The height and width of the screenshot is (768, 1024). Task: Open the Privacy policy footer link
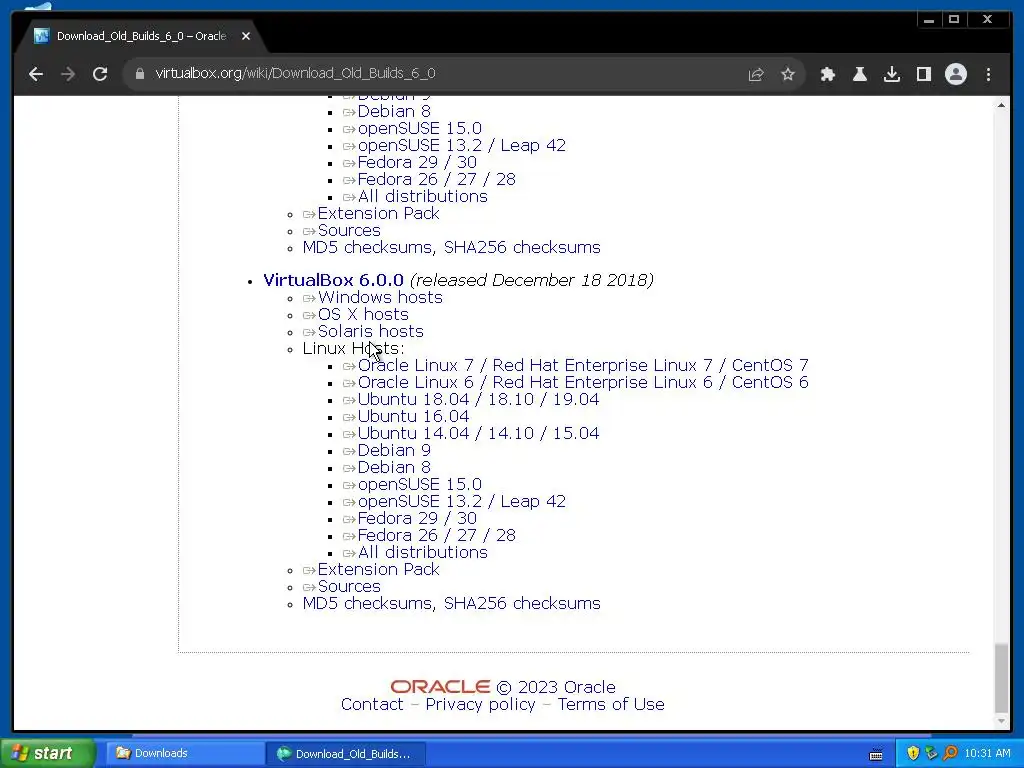[480, 705]
